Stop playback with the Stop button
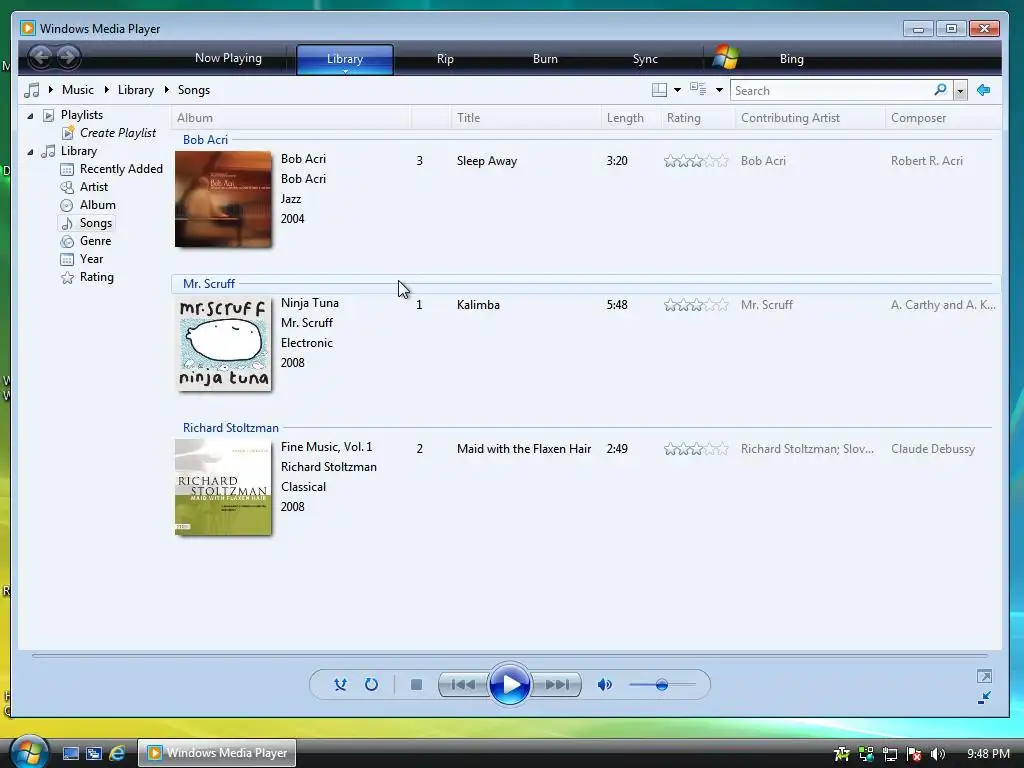The height and width of the screenshot is (768, 1024). [x=416, y=684]
